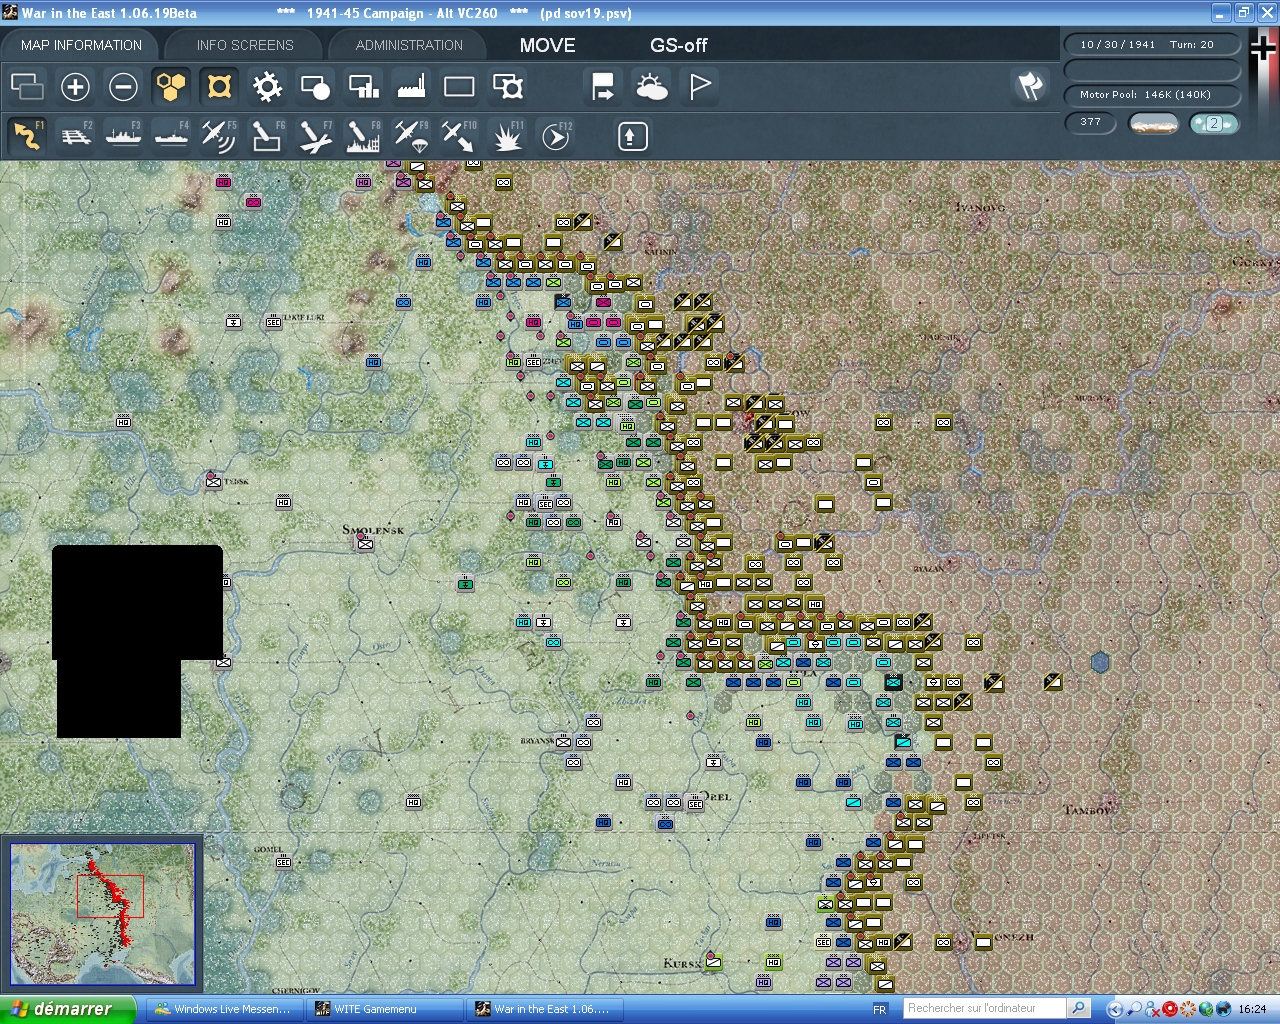The image size is (1280, 1024).
Task: Open the factory locations overlay
Action: coord(411,87)
